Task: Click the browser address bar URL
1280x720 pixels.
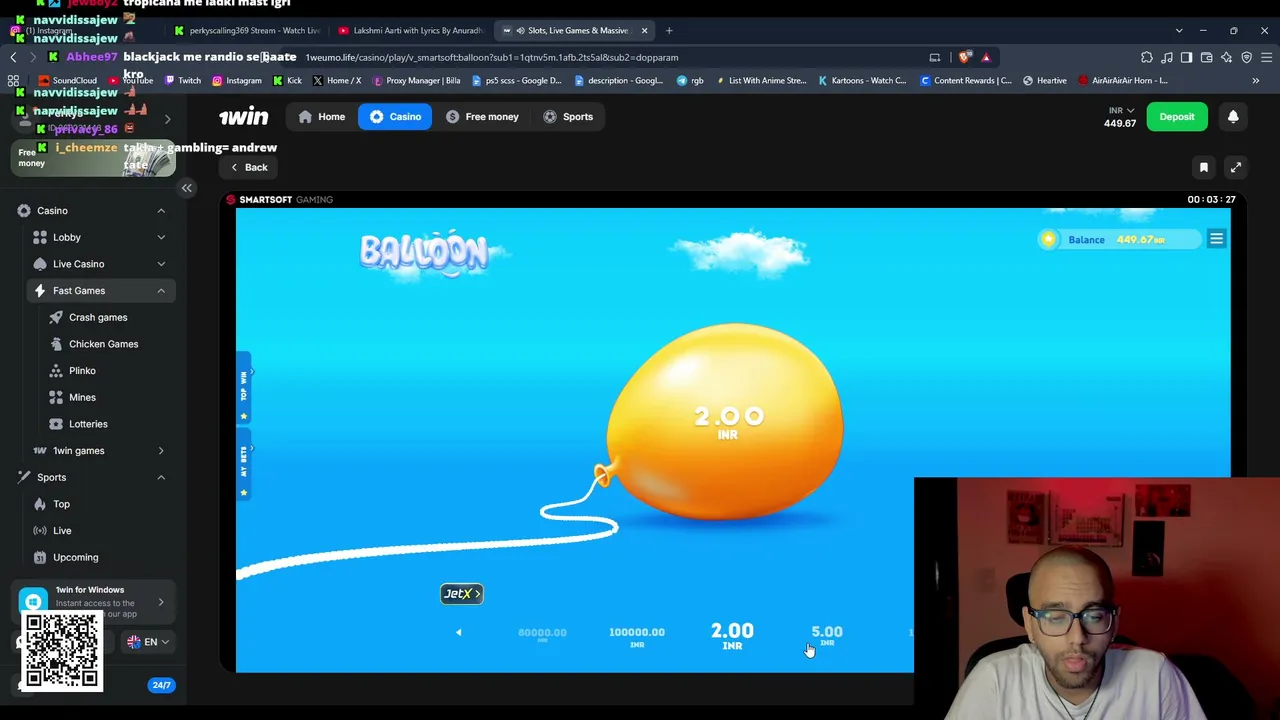Action: click(492, 58)
